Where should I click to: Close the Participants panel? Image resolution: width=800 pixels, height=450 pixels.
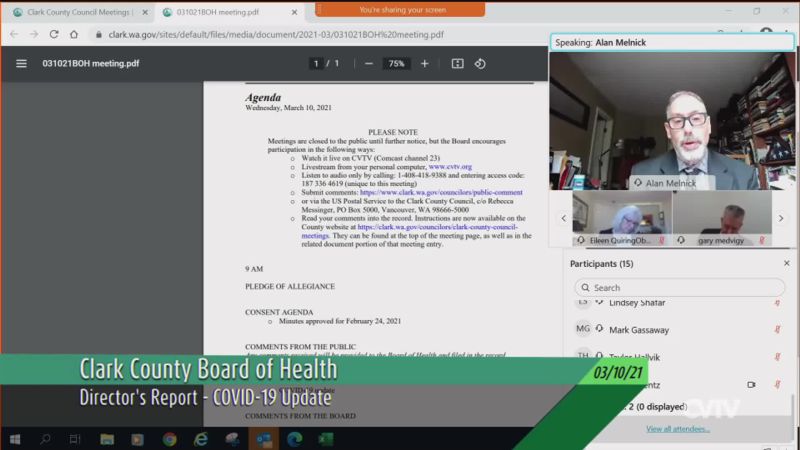(x=786, y=263)
